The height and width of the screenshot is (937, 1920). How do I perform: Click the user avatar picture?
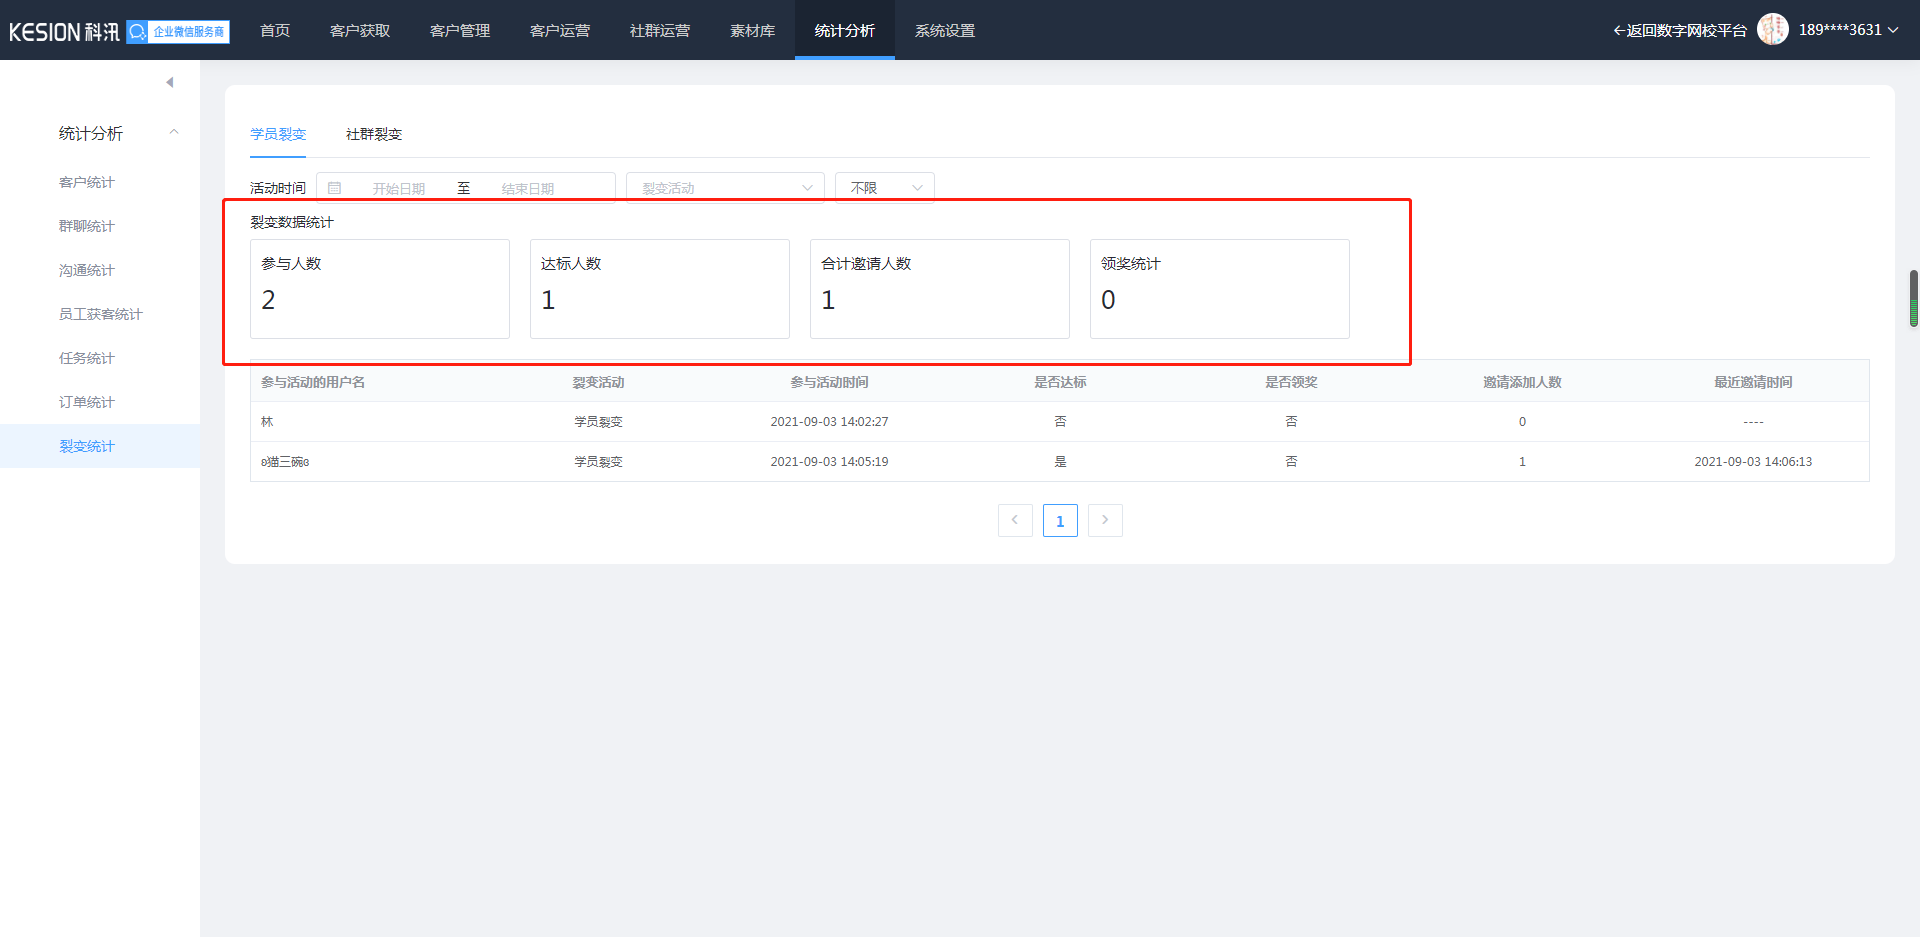click(x=1772, y=30)
